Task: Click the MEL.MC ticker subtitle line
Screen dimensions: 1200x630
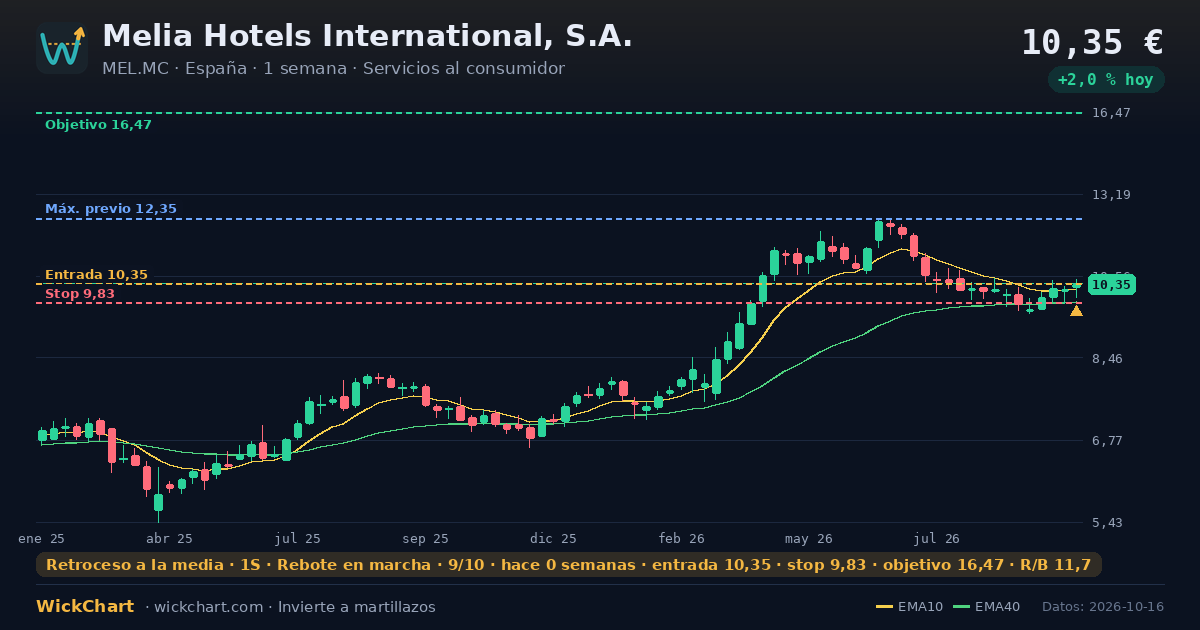Action: coord(333,69)
